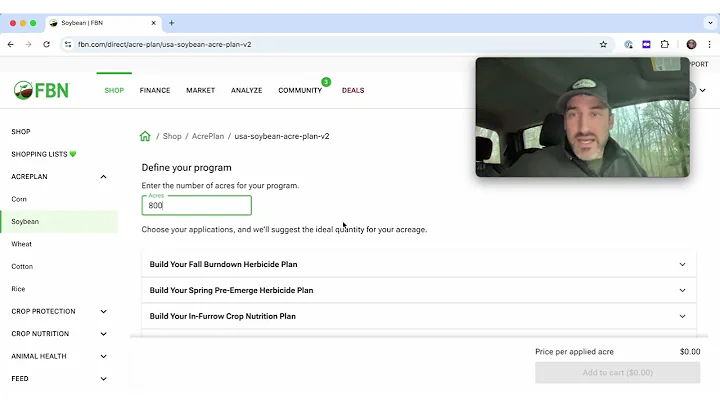
Task: Open the FINANCE nav tab
Action: coord(155,90)
